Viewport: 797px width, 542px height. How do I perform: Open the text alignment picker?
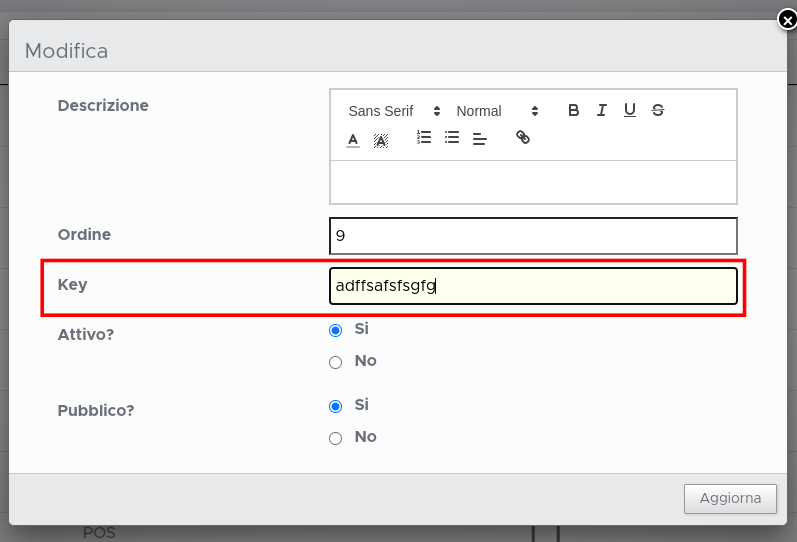[480, 138]
